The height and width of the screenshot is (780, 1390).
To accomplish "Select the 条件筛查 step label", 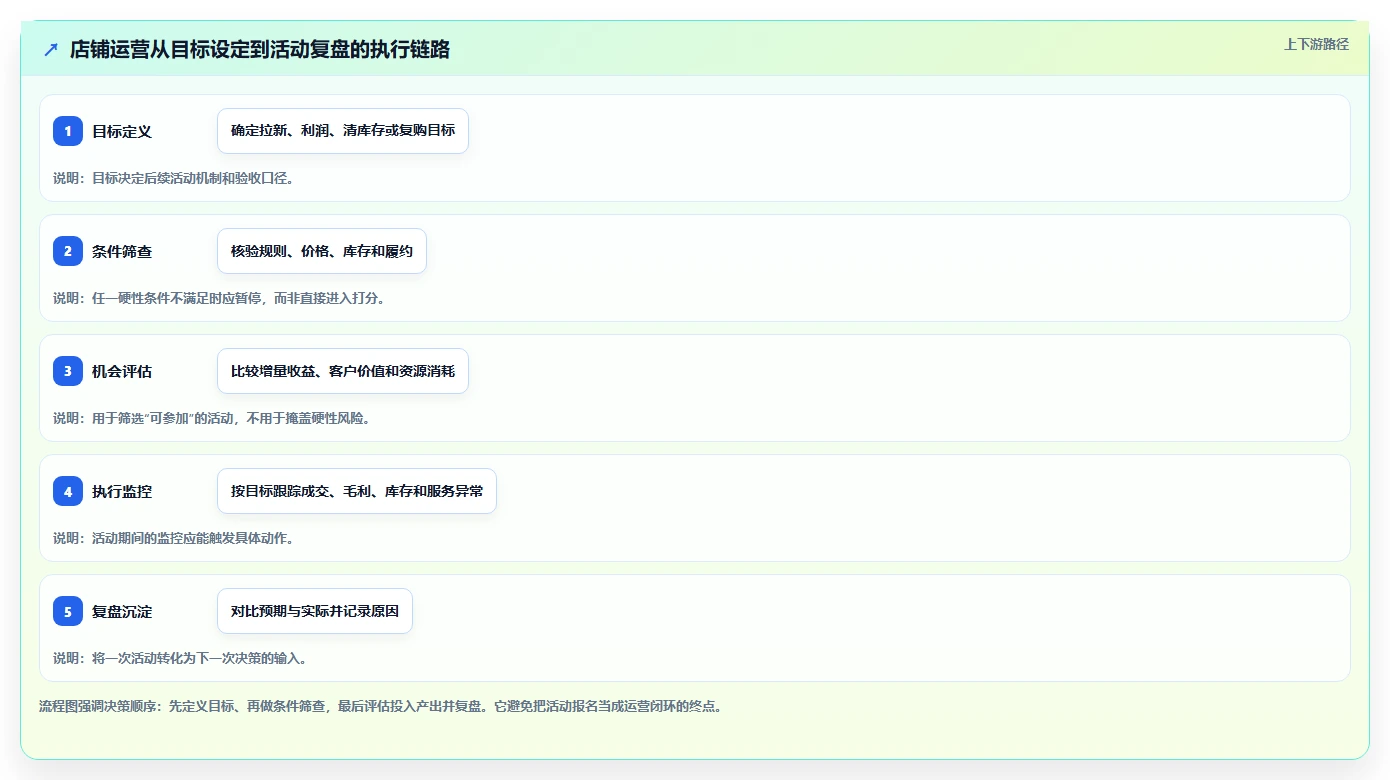I will click(122, 251).
